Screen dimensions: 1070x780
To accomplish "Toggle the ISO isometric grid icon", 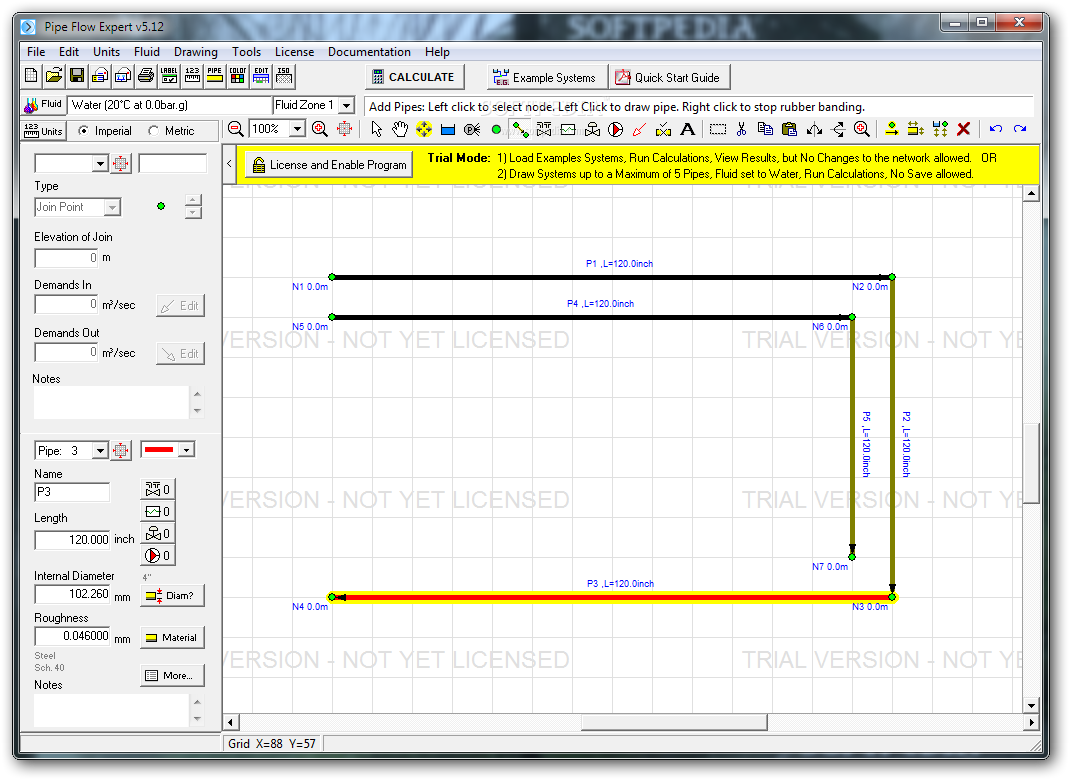I will point(284,76).
